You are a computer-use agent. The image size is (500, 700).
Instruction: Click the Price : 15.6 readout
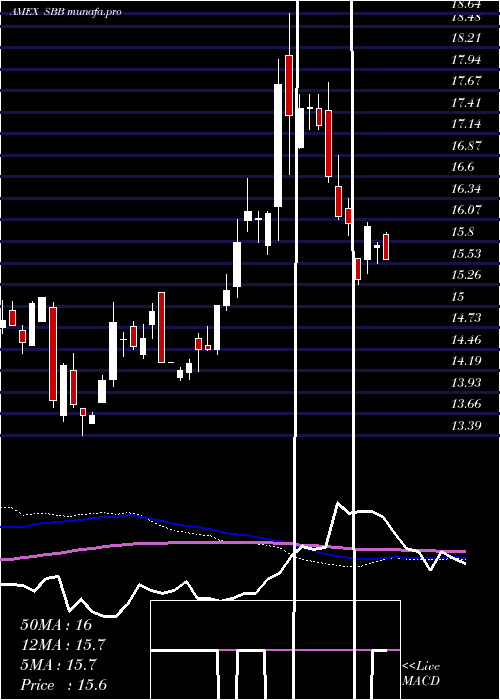(64, 685)
